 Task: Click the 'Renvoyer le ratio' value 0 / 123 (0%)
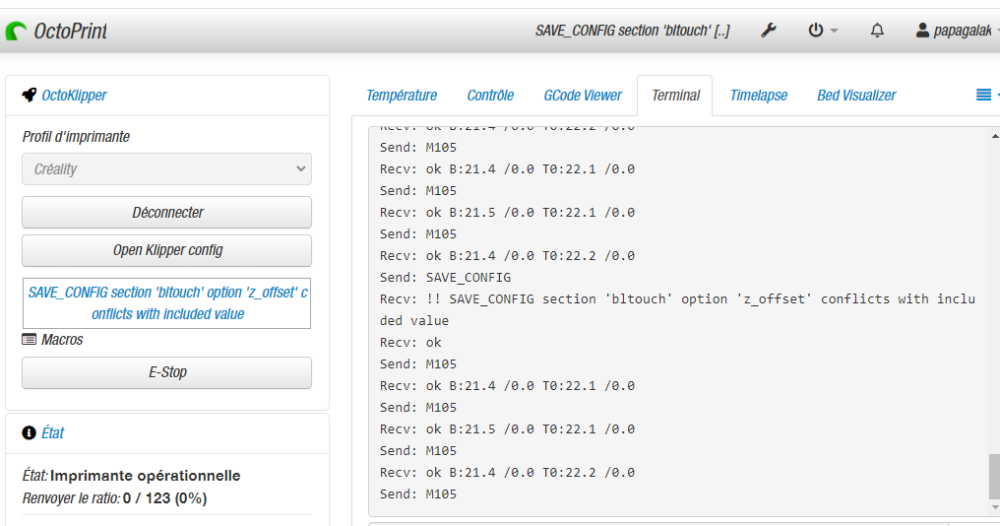(165, 498)
